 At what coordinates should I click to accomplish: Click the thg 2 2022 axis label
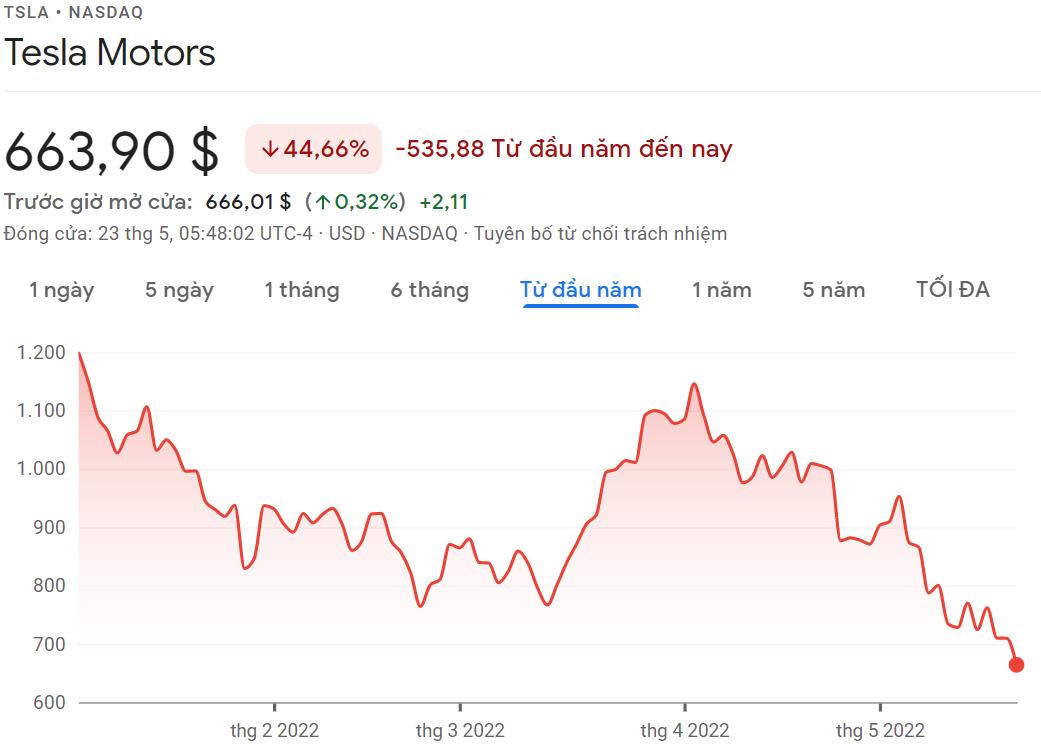tap(274, 730)
